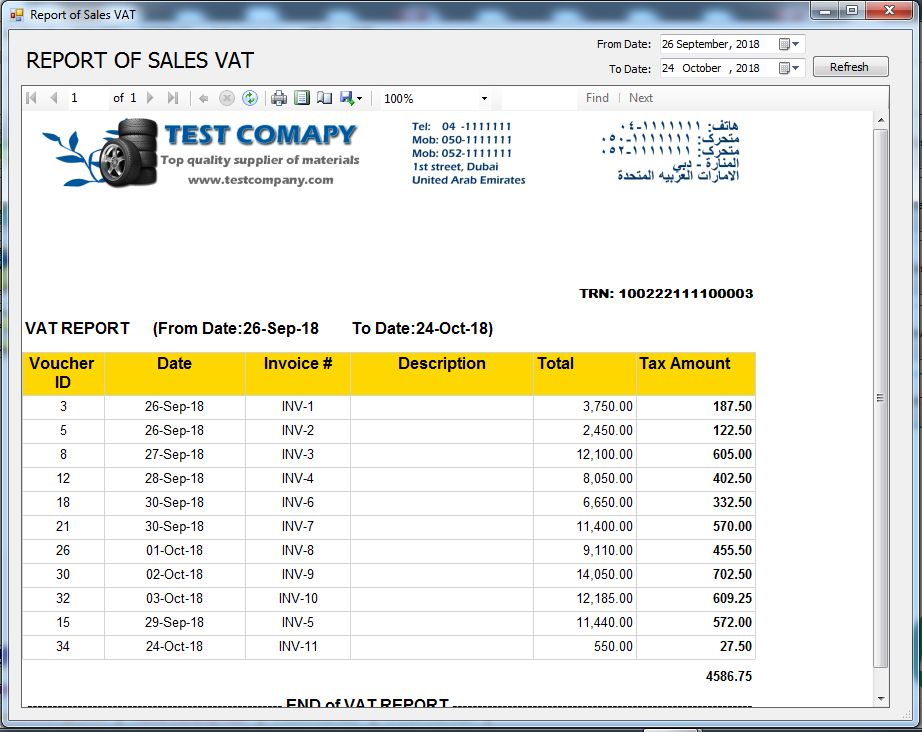Print the VAT report
Screen dimensions: 922x732
pos(279,98)
